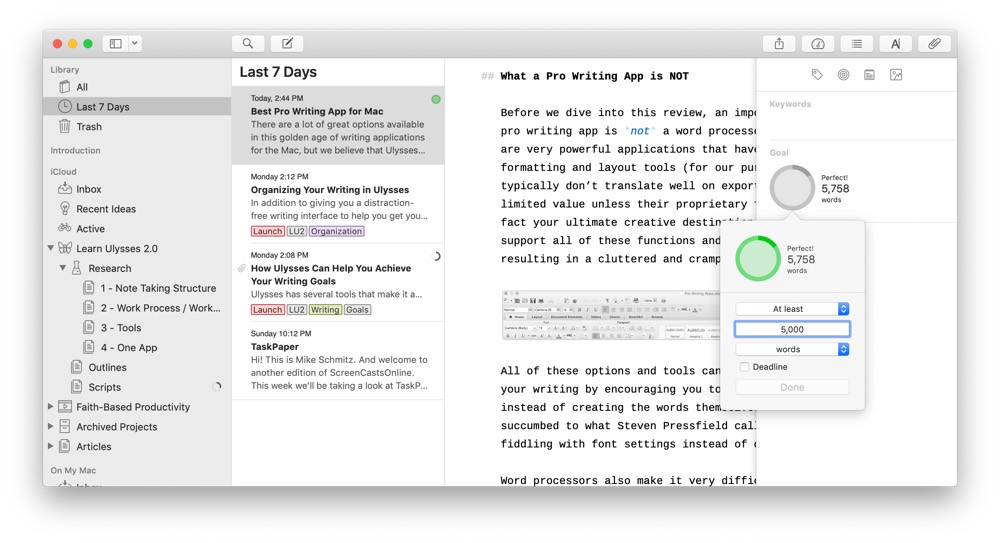Open the view layout dropdown arrow
This screenshot has width=1000, height=543.
135,43
